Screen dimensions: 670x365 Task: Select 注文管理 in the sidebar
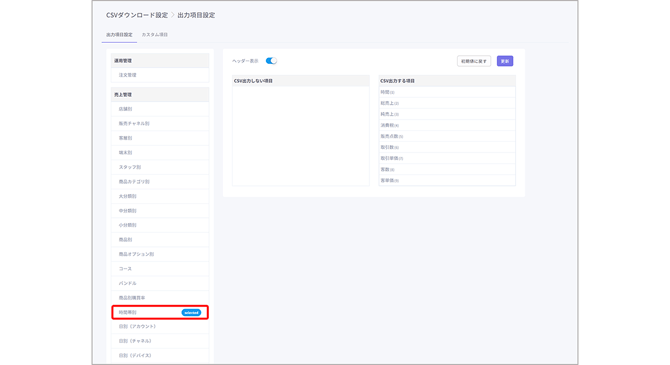160,75
